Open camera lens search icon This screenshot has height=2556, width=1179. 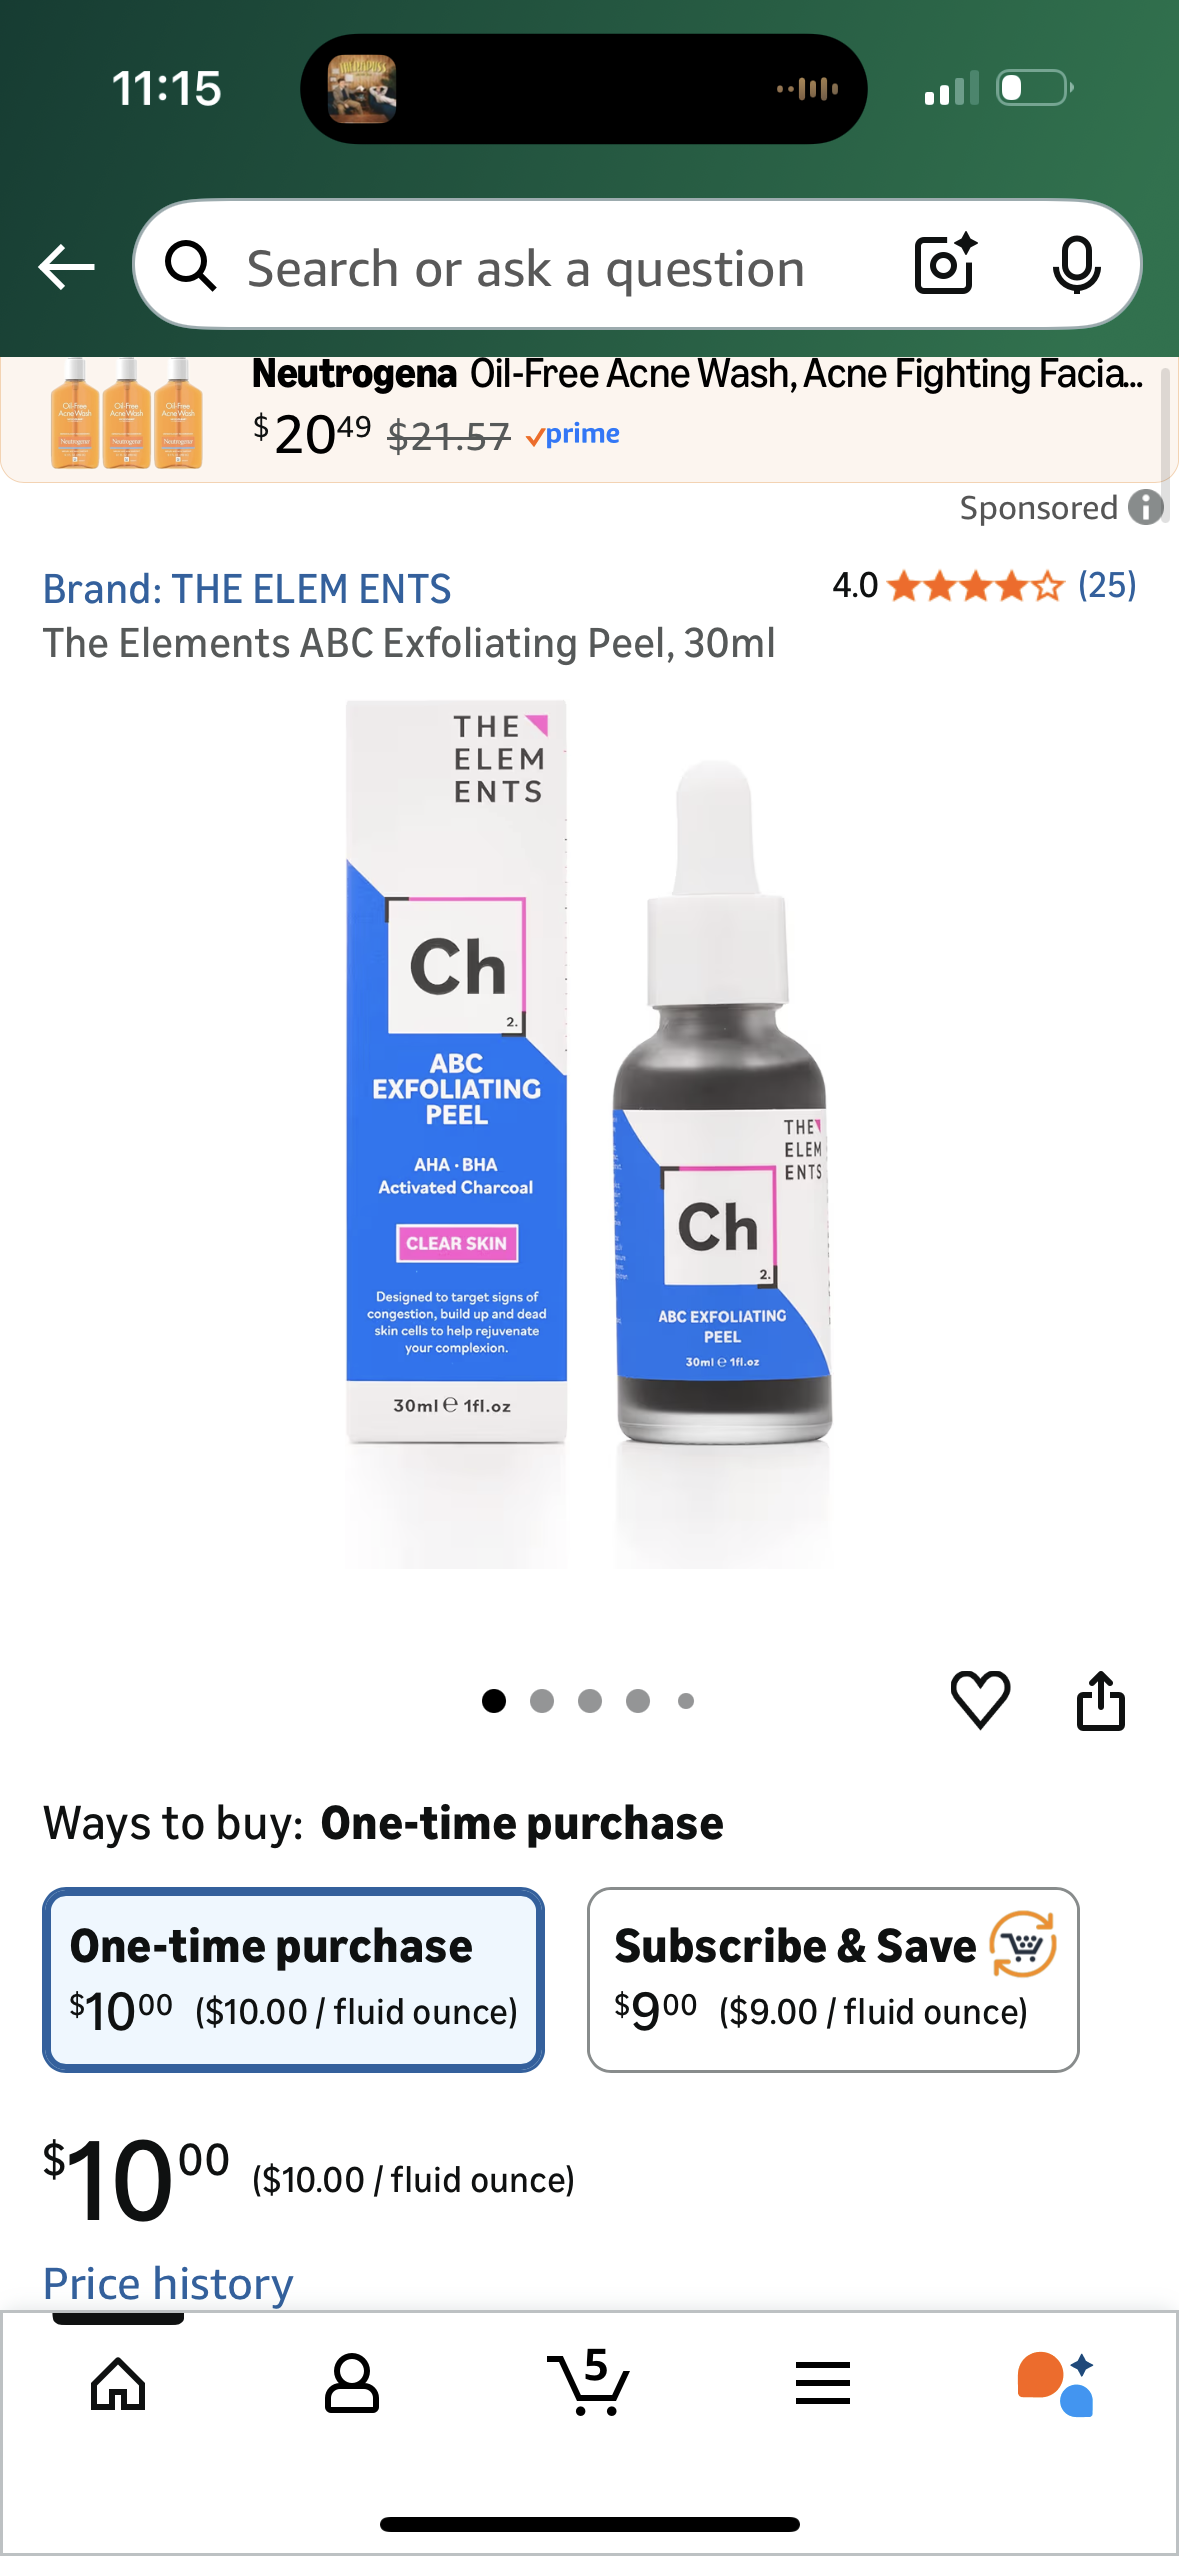tap(945, 265)
